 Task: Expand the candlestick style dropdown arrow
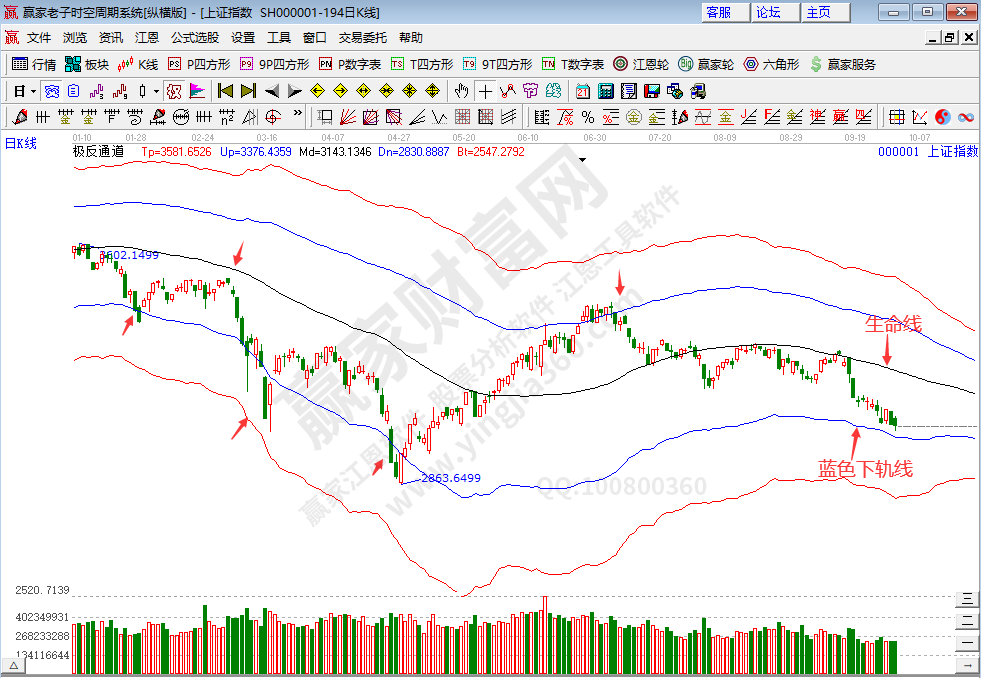click(x=156, y=91)
